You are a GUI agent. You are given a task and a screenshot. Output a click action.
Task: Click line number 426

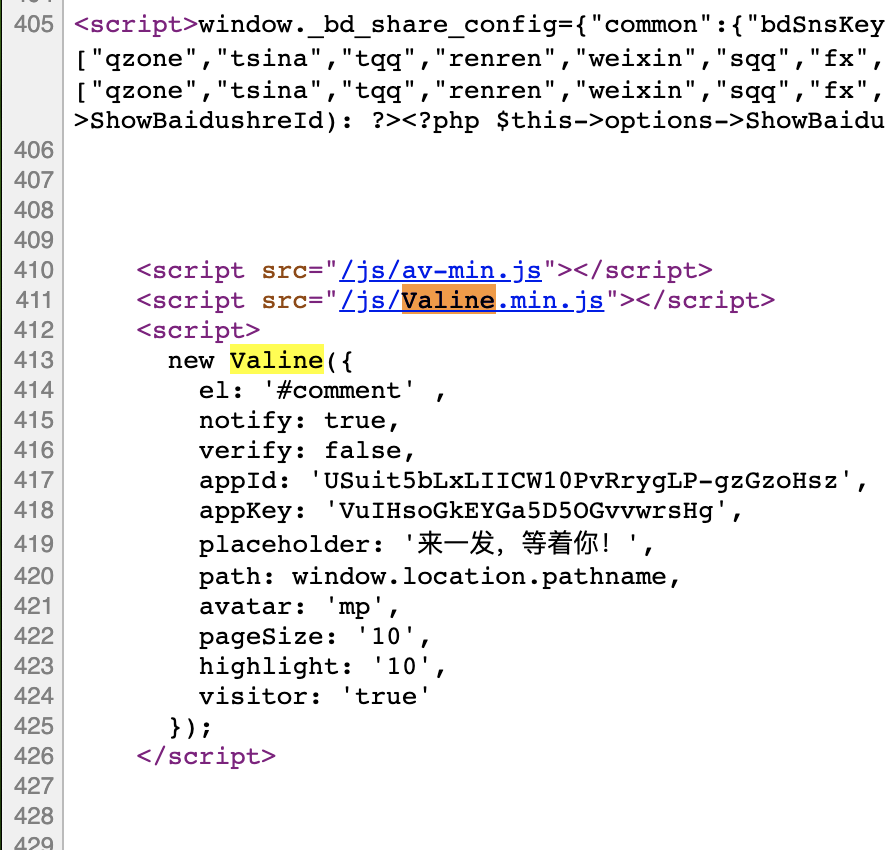click(34, 756)
